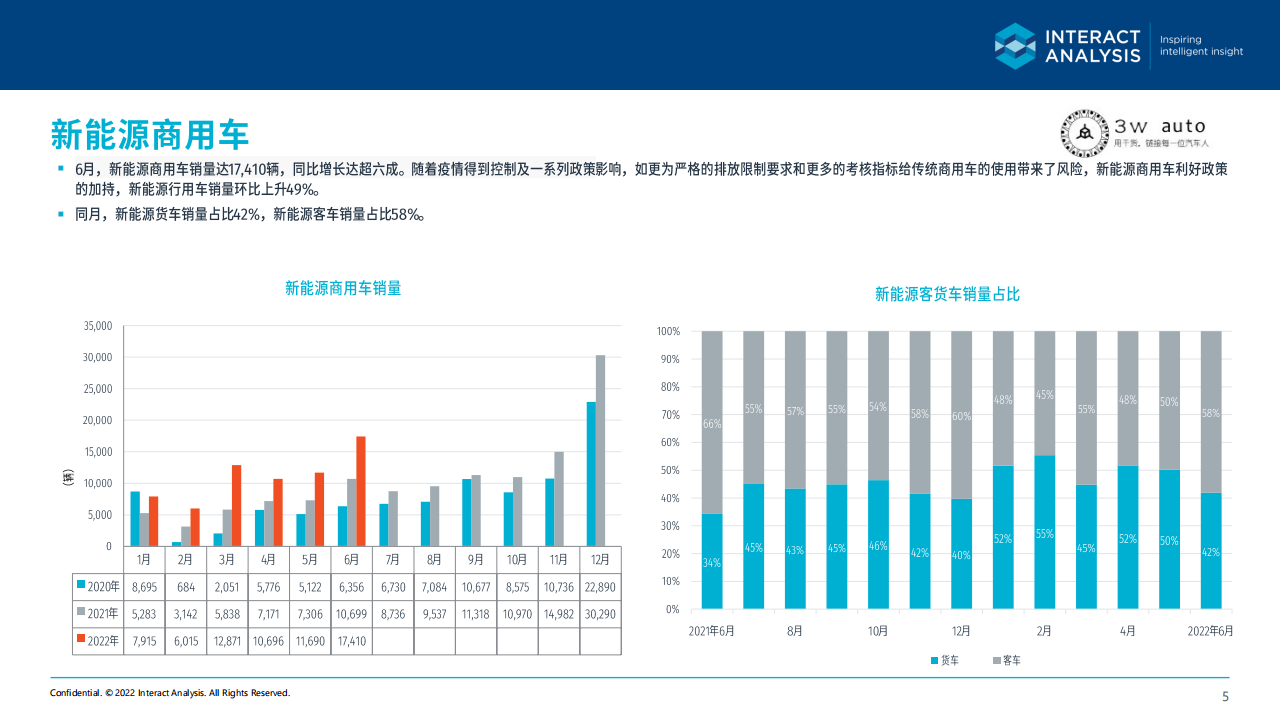Click the red 6月 2022 sales bar
Viewport: 1280px width, 720px height.
[361, 492]
